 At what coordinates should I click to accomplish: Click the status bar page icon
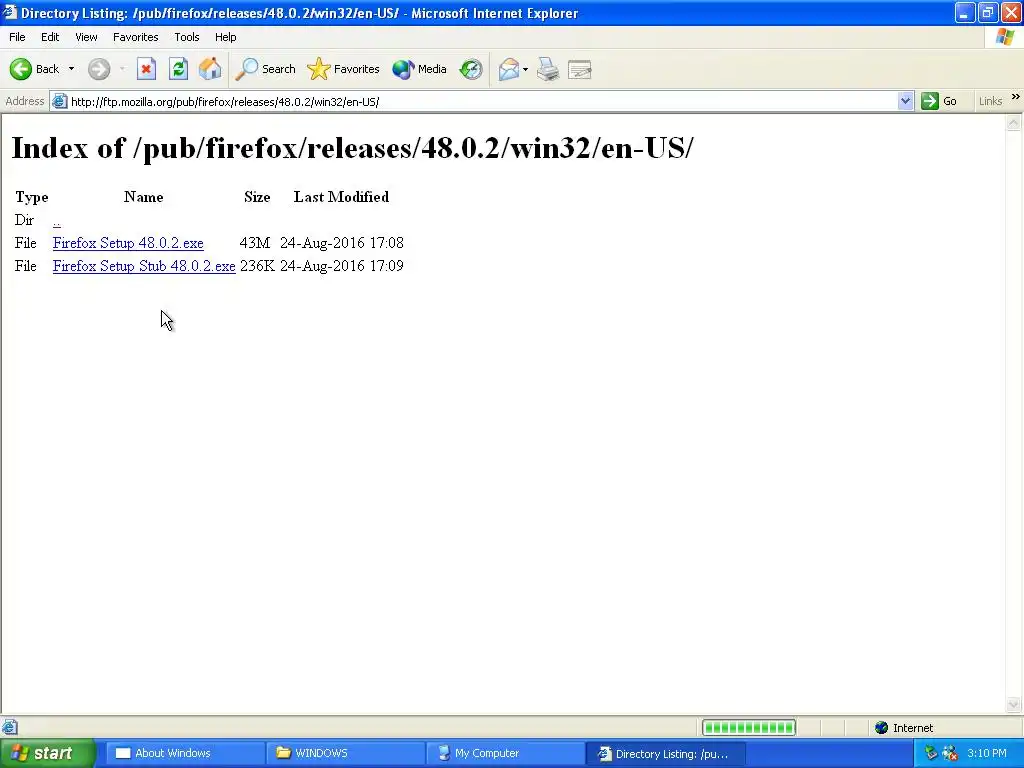coord(9,727)
